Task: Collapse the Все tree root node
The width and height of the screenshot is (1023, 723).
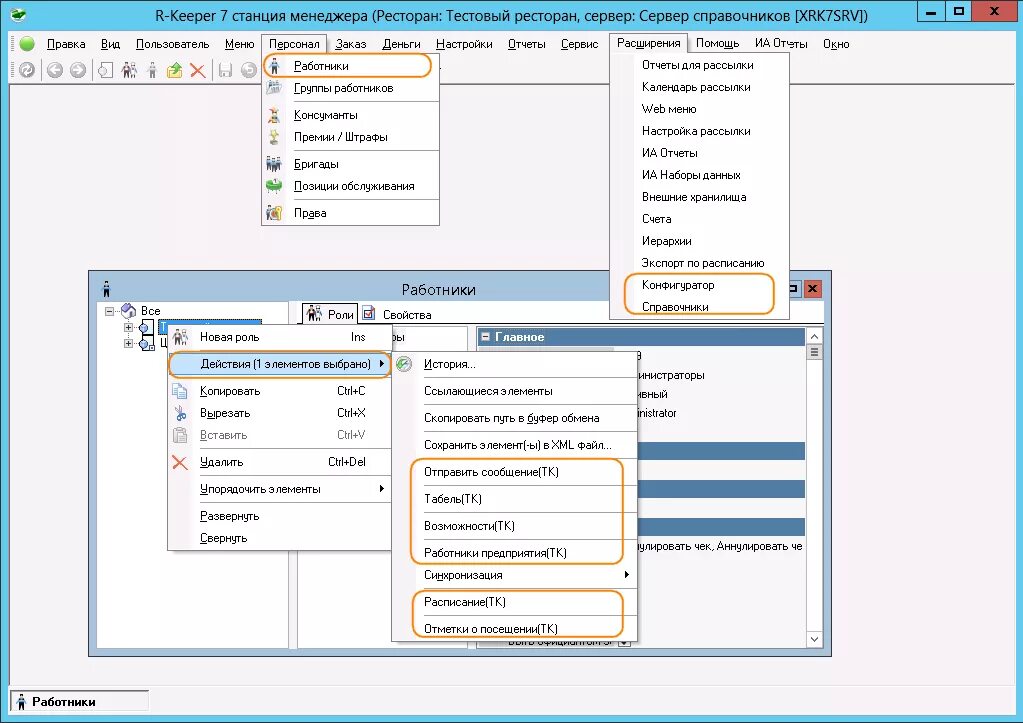Action: [x=109, y=311]
